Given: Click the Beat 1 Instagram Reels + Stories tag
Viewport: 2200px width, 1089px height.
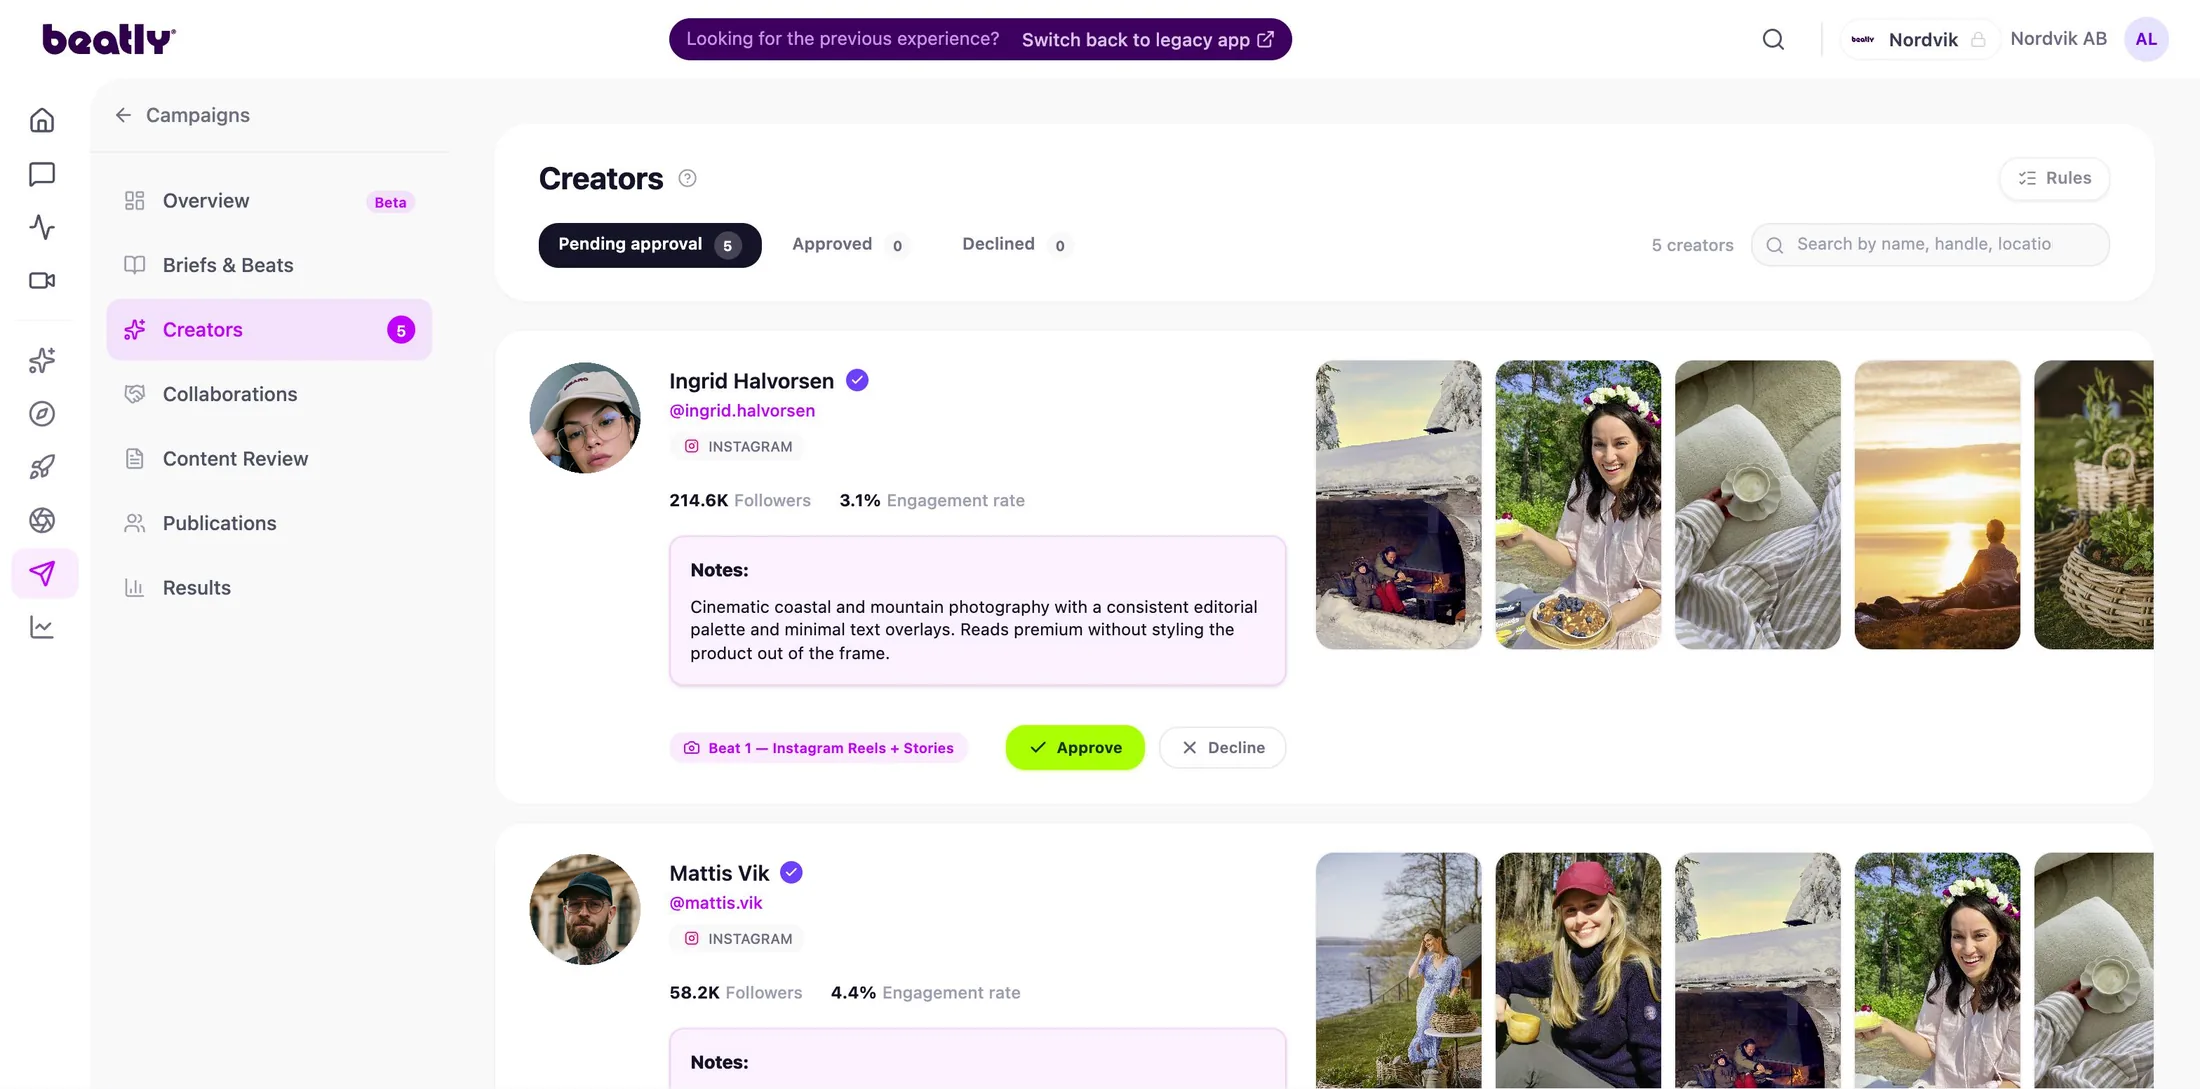Looking at the screenshot, I should pyautogui.click(x=819, y=748).
